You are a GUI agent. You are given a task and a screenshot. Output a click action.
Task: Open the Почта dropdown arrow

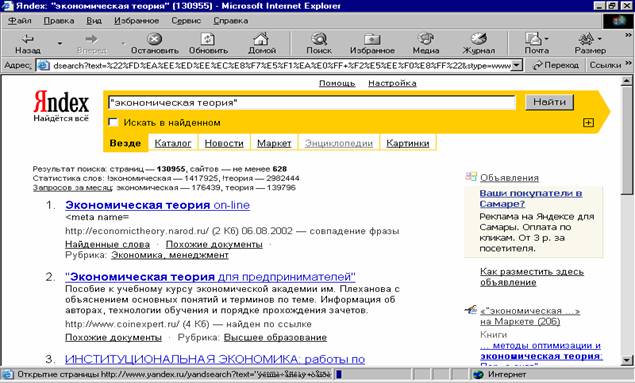tap(547, 39)
